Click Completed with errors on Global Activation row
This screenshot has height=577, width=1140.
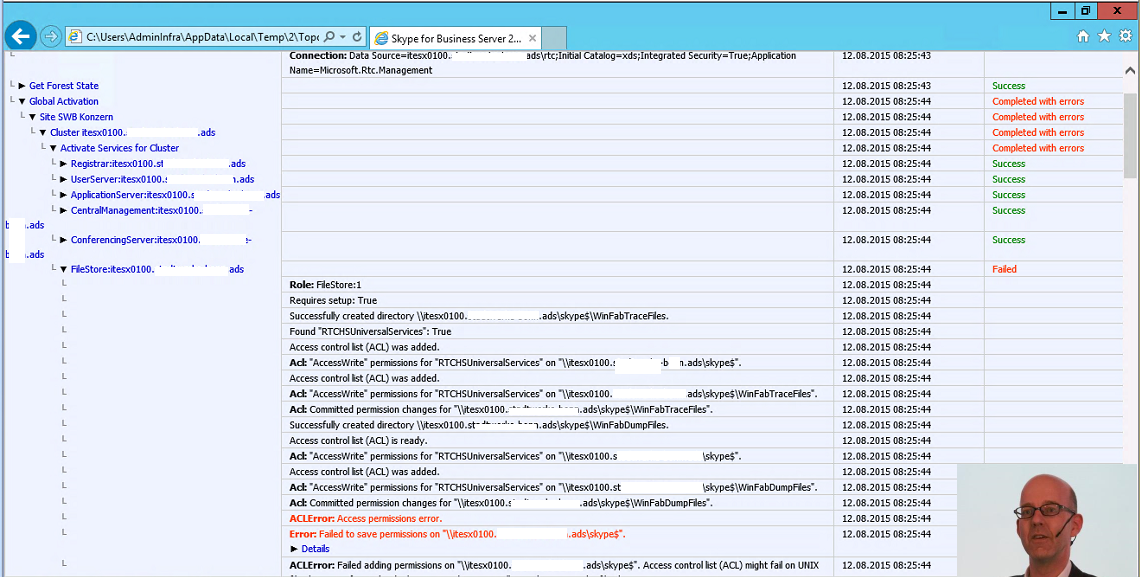[x=1037, y=102]
